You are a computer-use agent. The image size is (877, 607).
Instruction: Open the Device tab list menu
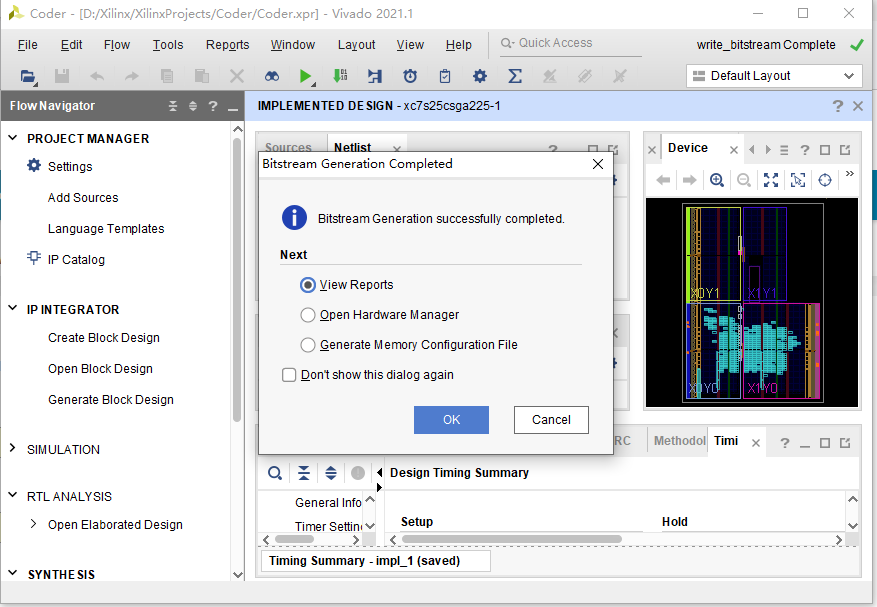pyautogui.click(x=784, y=150)
